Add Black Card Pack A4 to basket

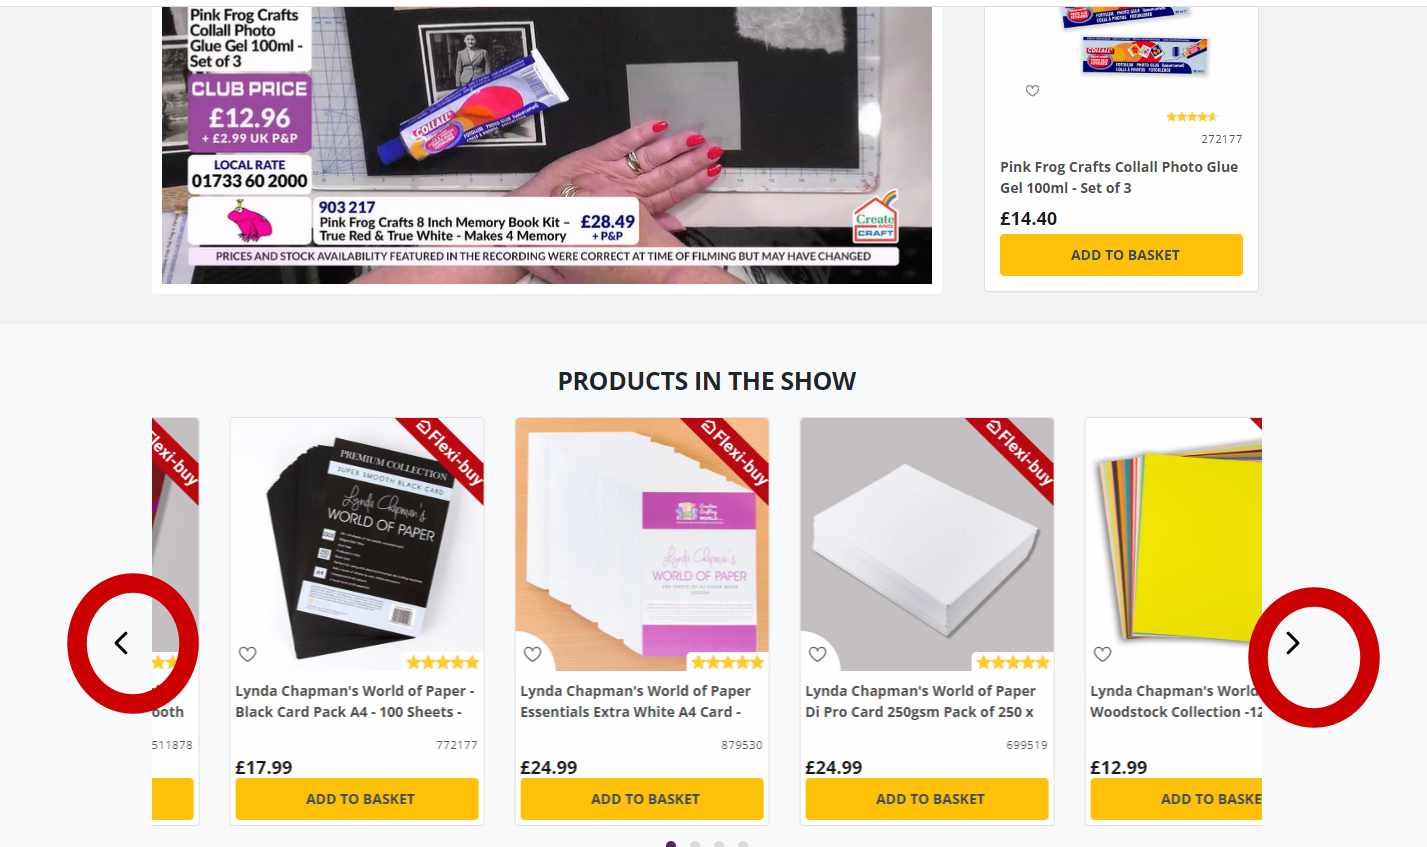(357, 799)
